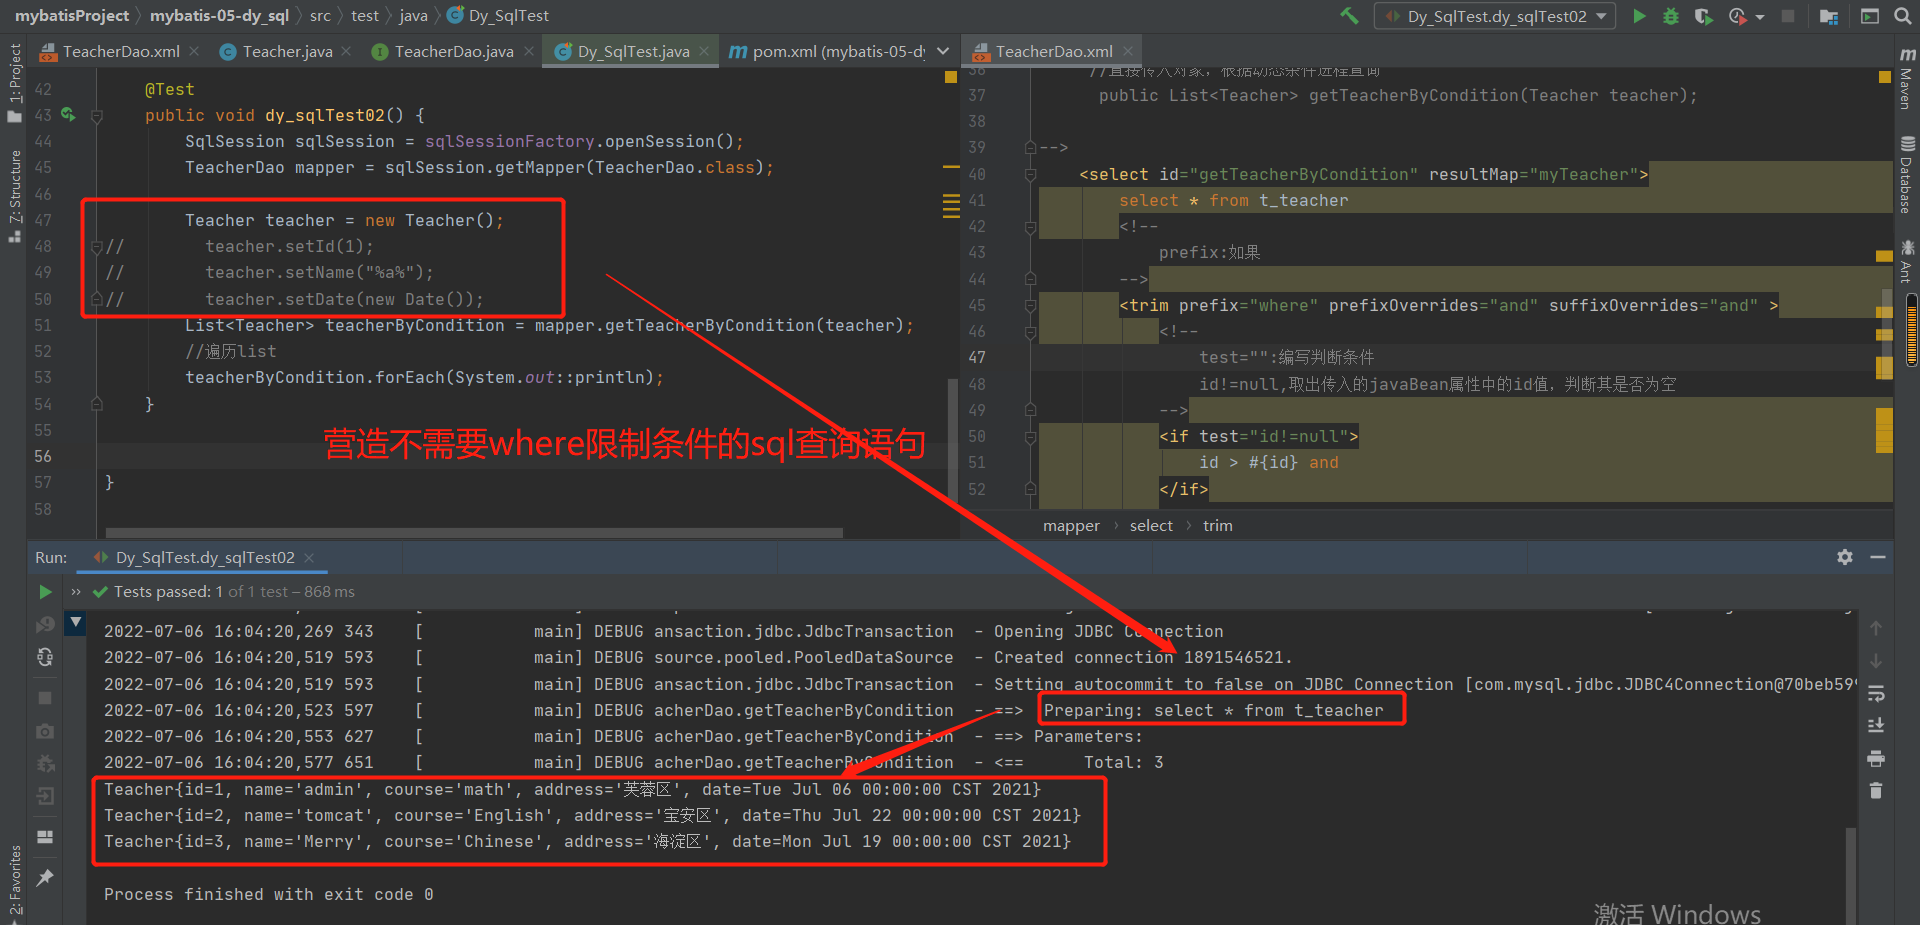The width and height of the screenshot is (1920, 925).
Task: Open the Structure tool window
Action: pos(14,196)
